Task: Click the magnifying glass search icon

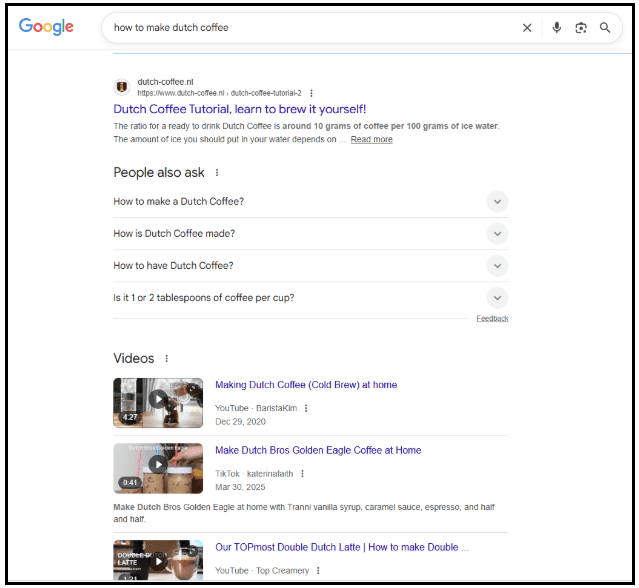Action: pyautogui.click(x=605, y=28)
